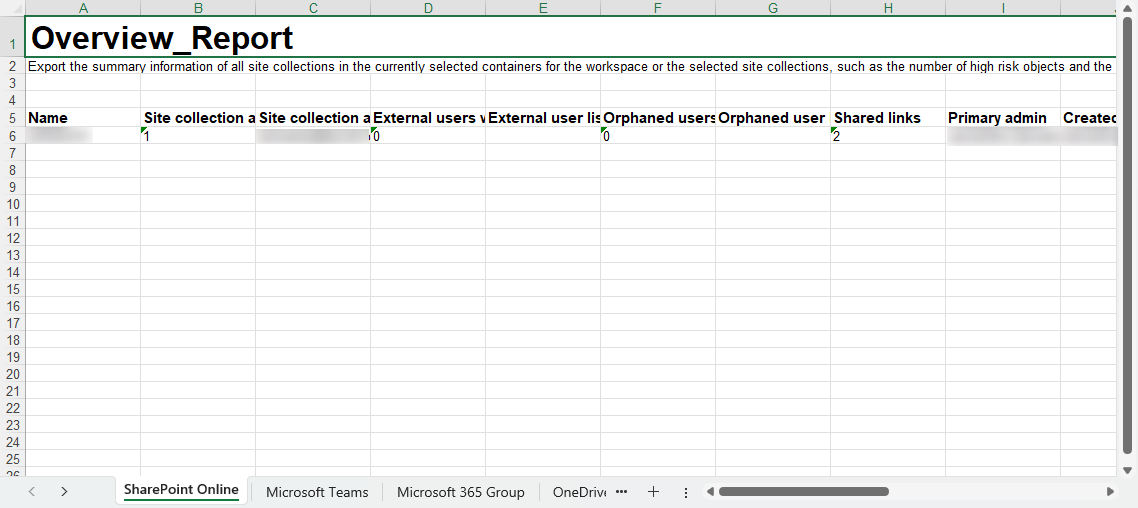This screenshot has height=508, width=1138.
Task: Open the SharePoint Online sheet tab
Action: click(x=181, y=491)
